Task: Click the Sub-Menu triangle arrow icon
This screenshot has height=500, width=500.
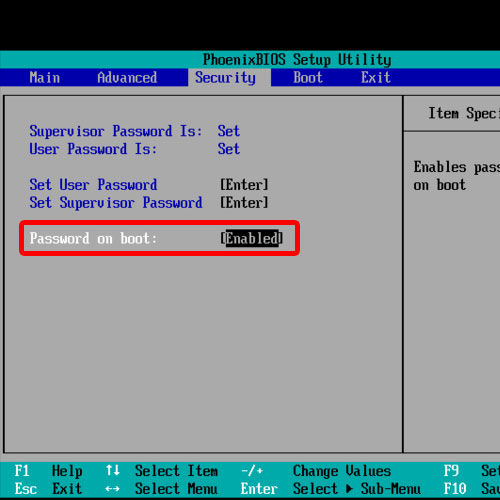Action: point(349,489)
